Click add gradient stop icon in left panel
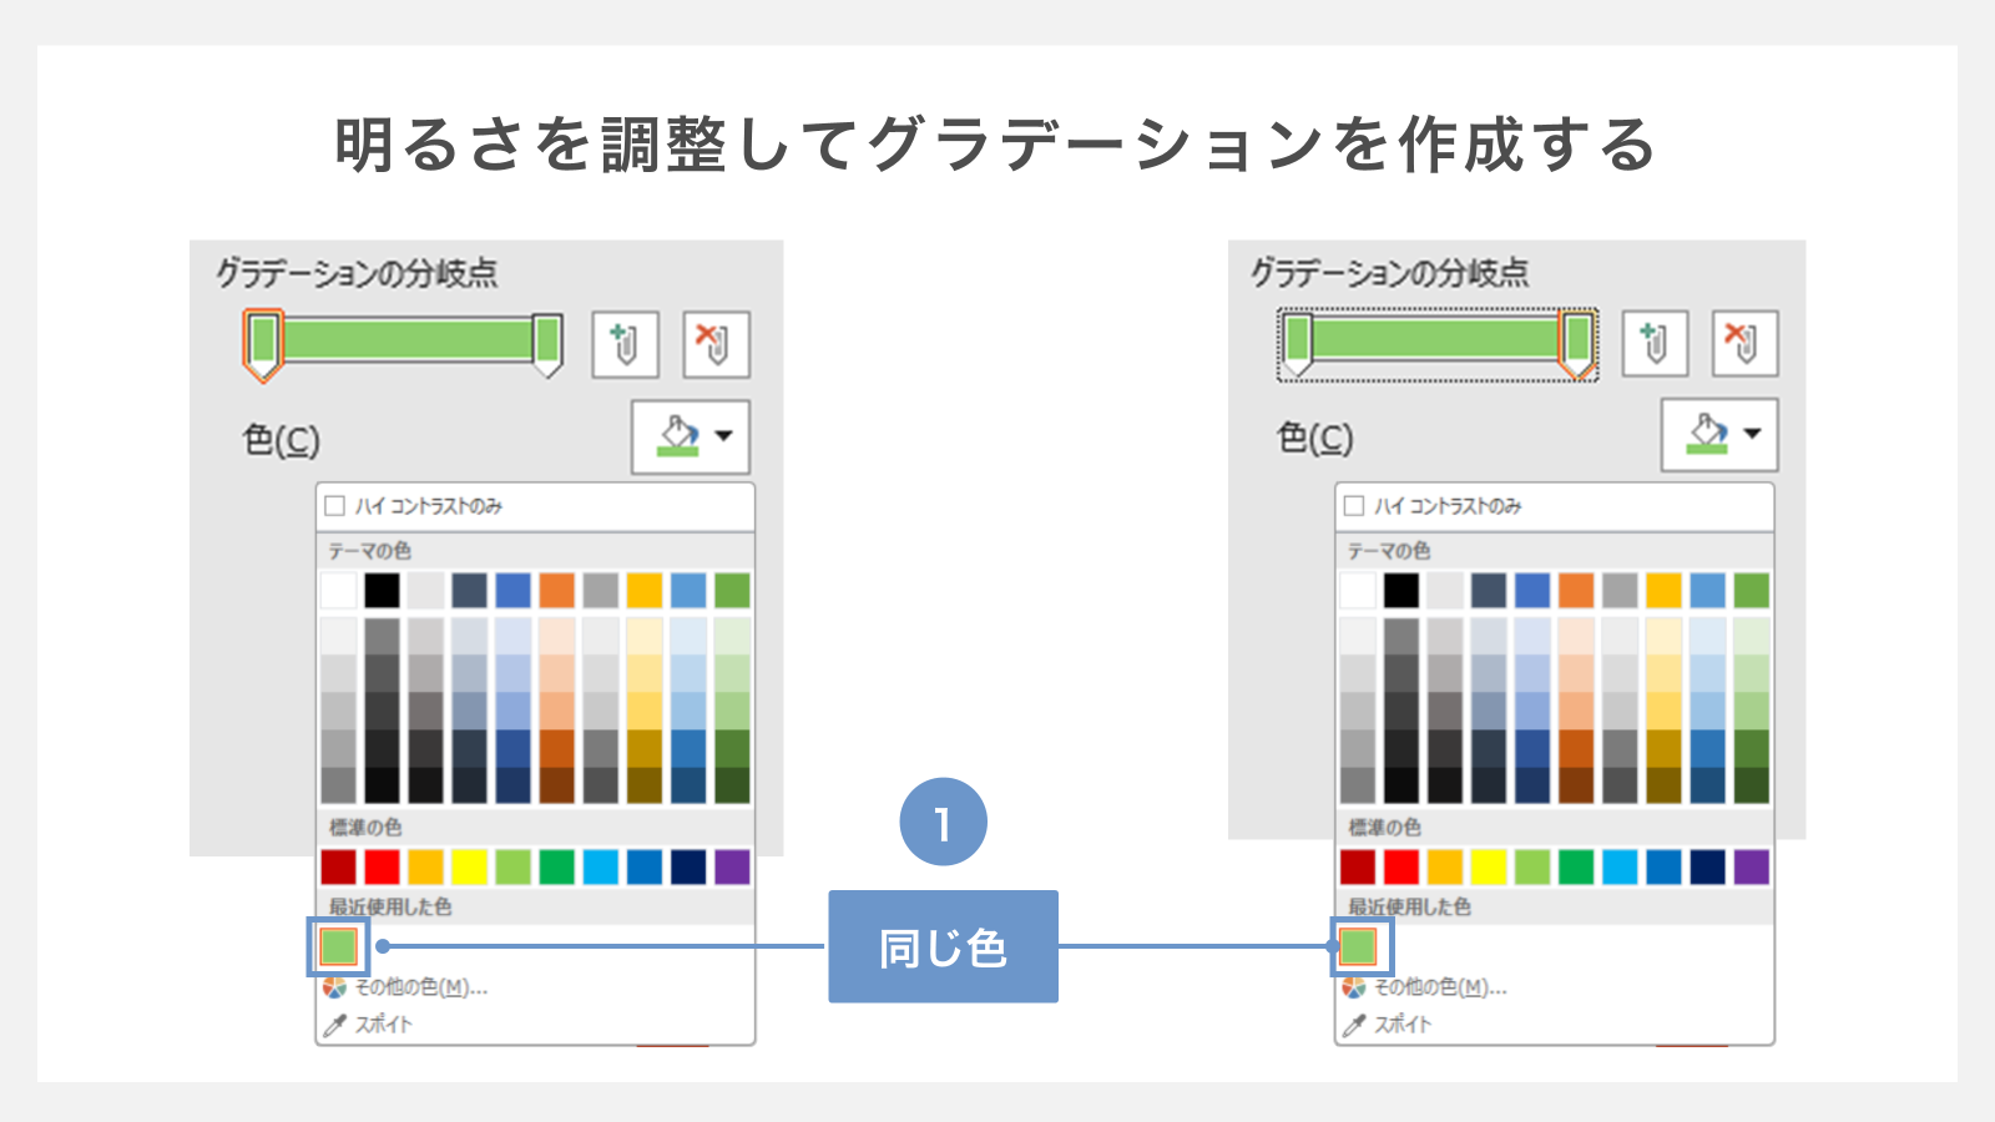The image size is (1995, 1122). point(625,345)
